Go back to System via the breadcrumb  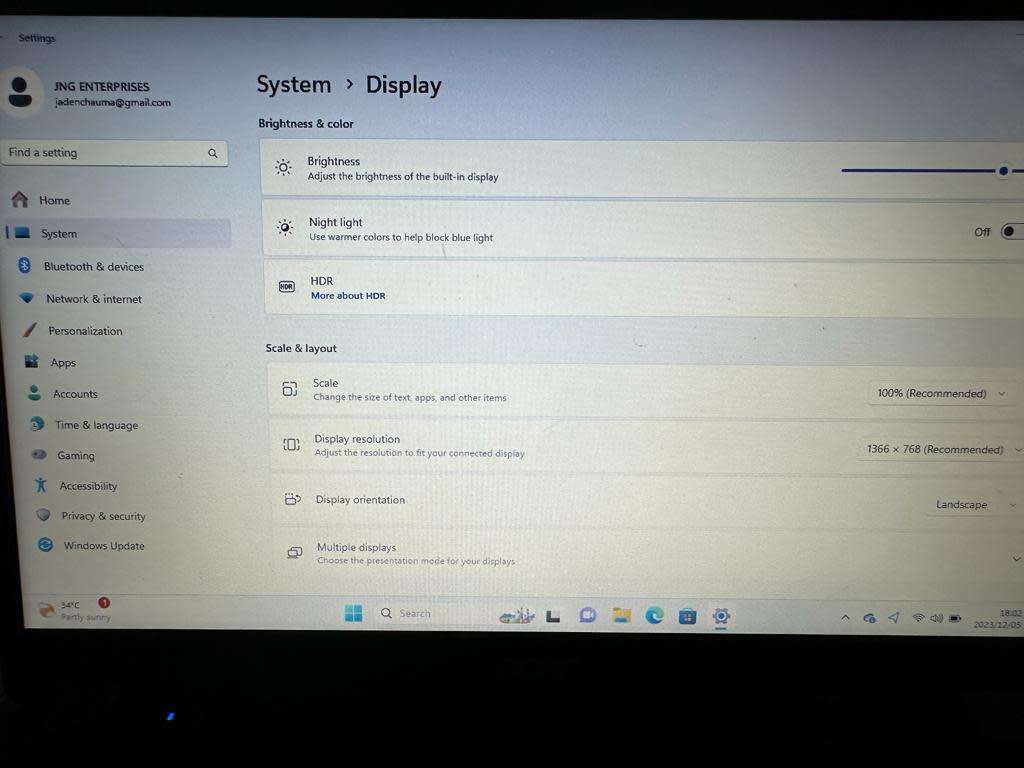click(x=293, y=84)
